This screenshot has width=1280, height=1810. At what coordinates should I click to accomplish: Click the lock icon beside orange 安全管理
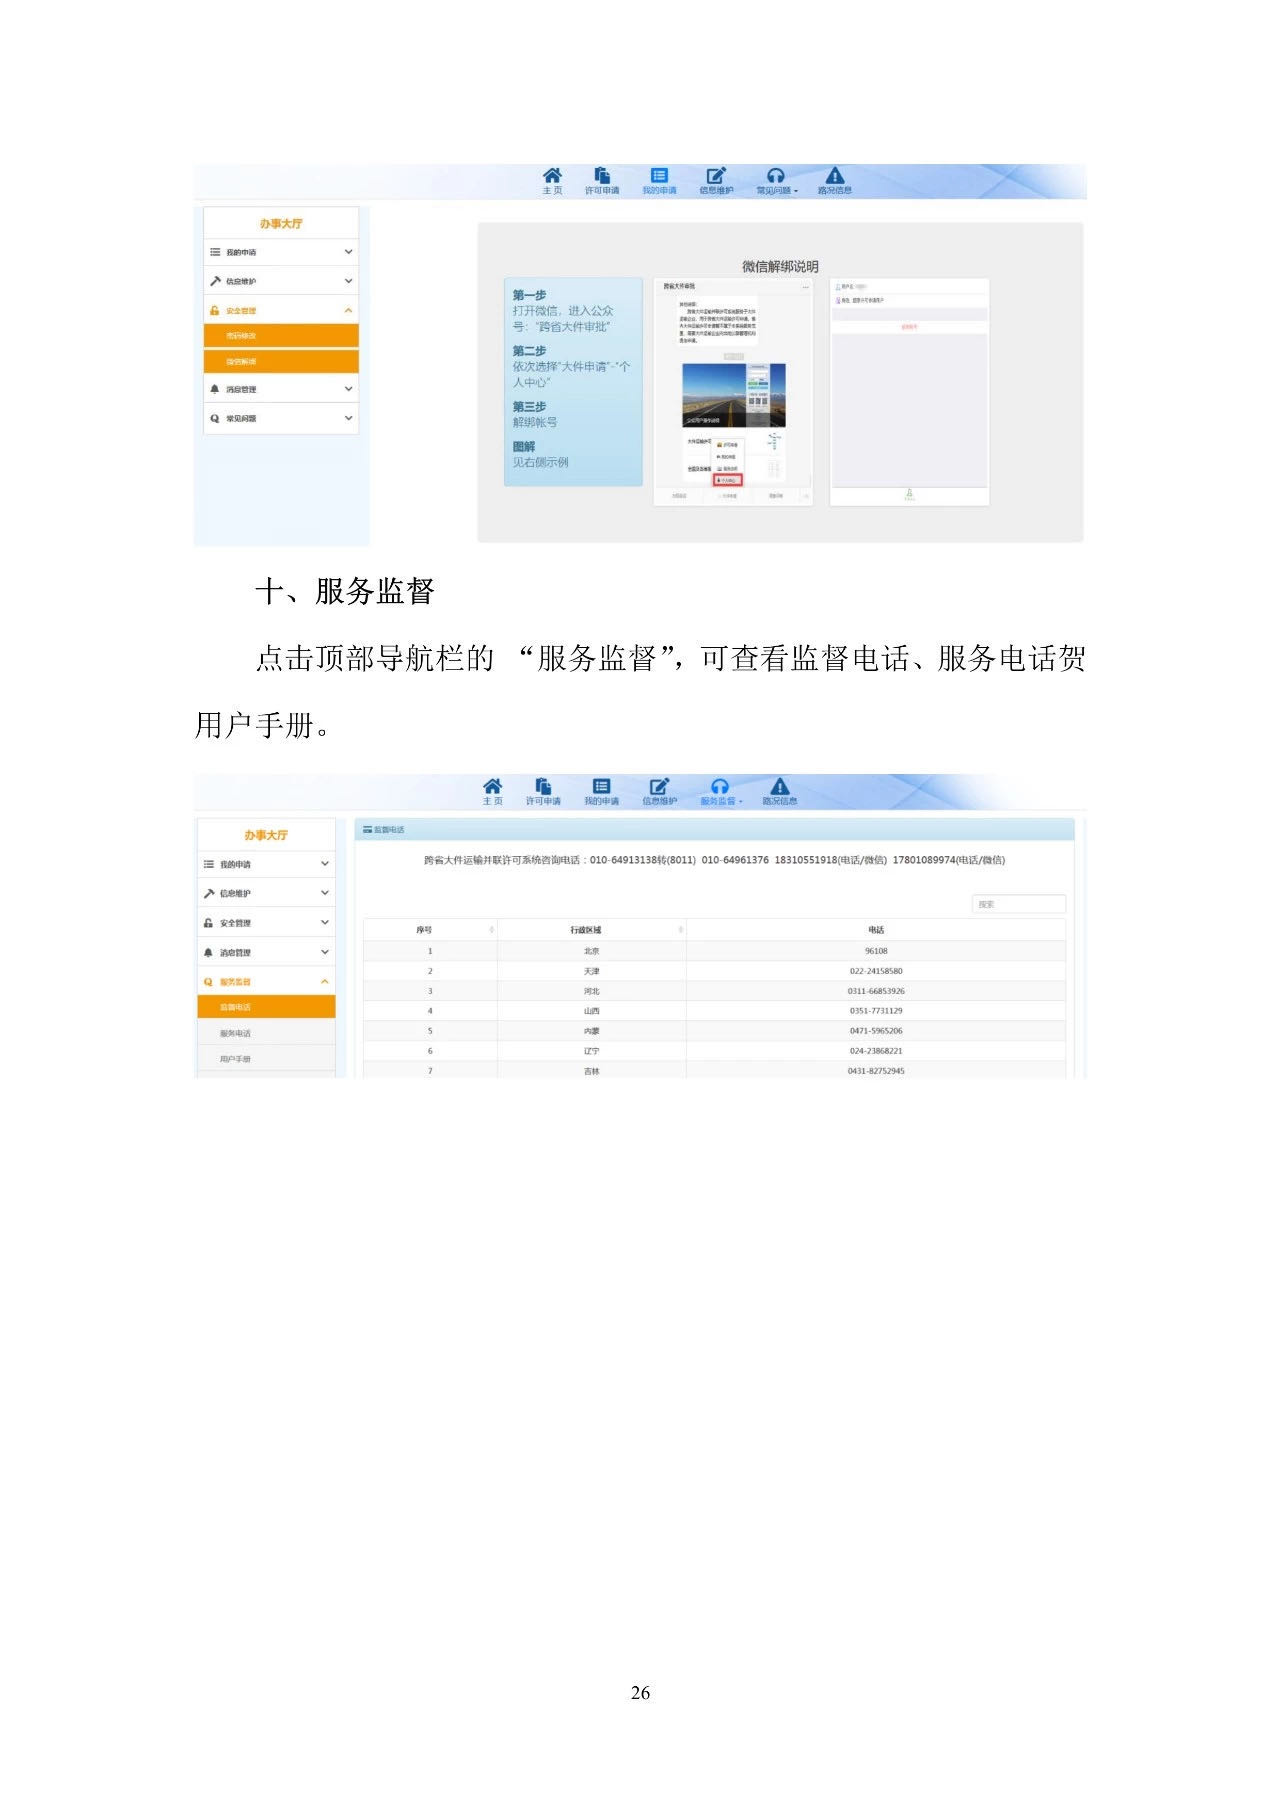point(214,311)
